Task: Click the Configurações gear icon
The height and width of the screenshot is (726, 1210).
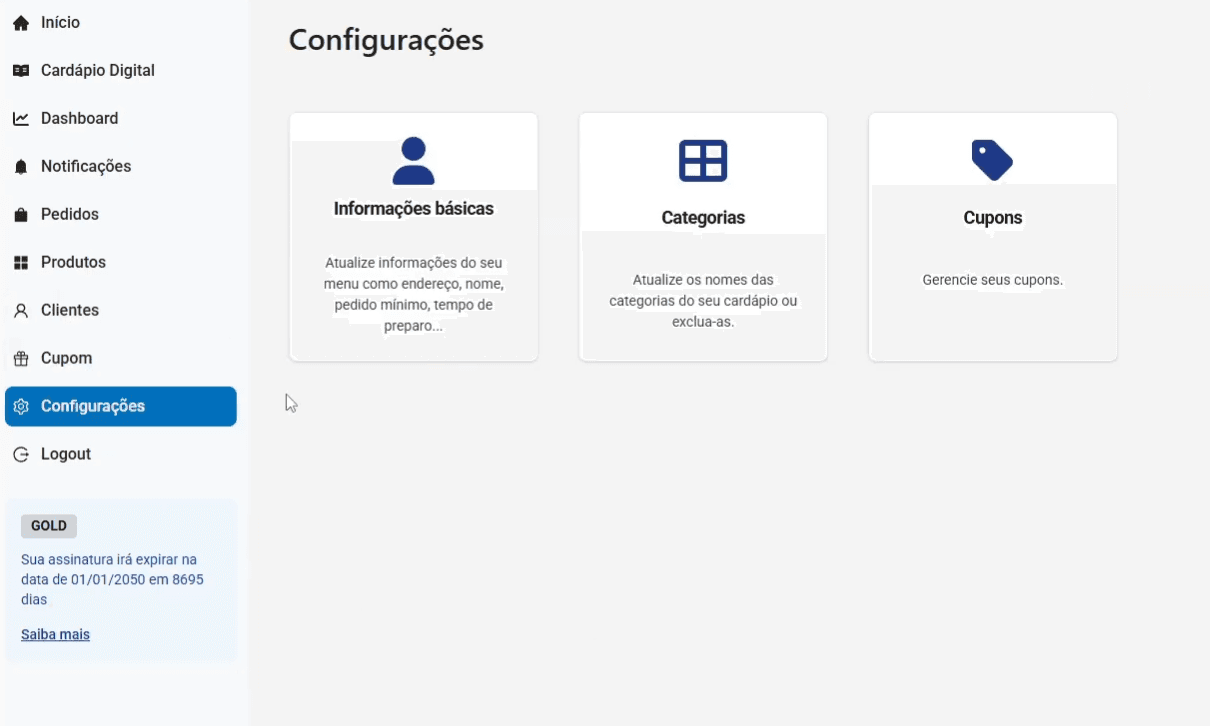Action: click(21, 407)
